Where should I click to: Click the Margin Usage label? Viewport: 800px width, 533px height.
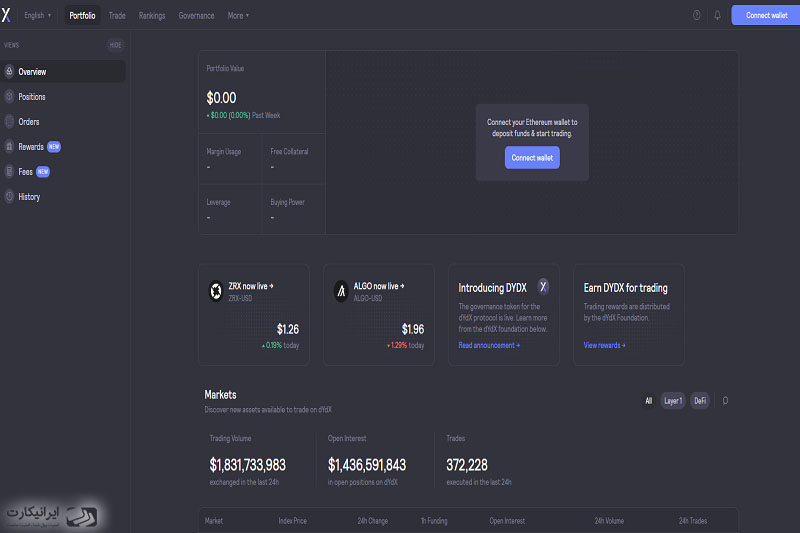coord(223,151)
